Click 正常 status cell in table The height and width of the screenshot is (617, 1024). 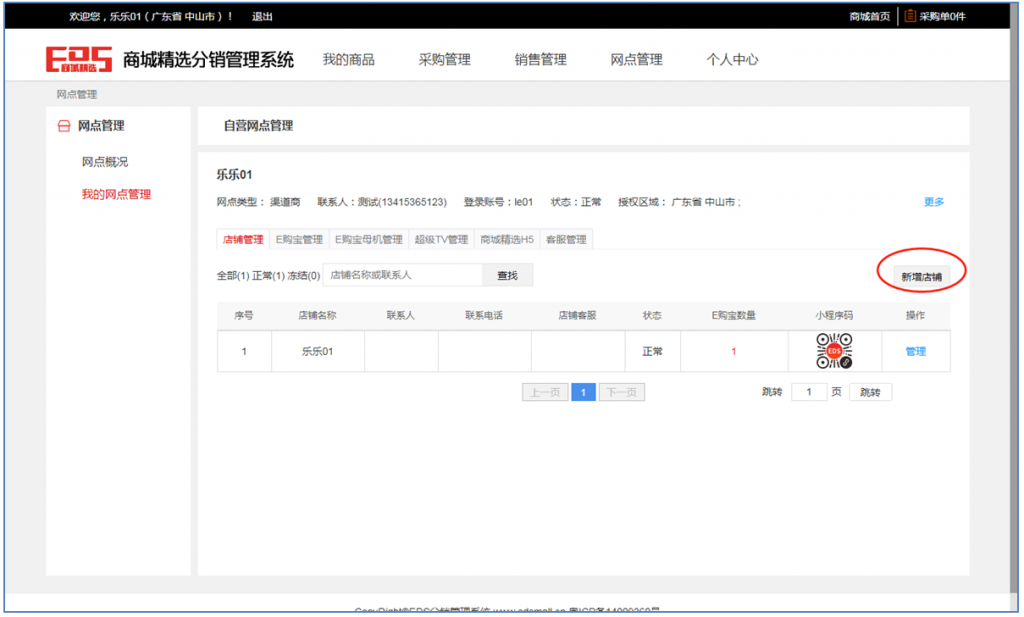point(652,351)
